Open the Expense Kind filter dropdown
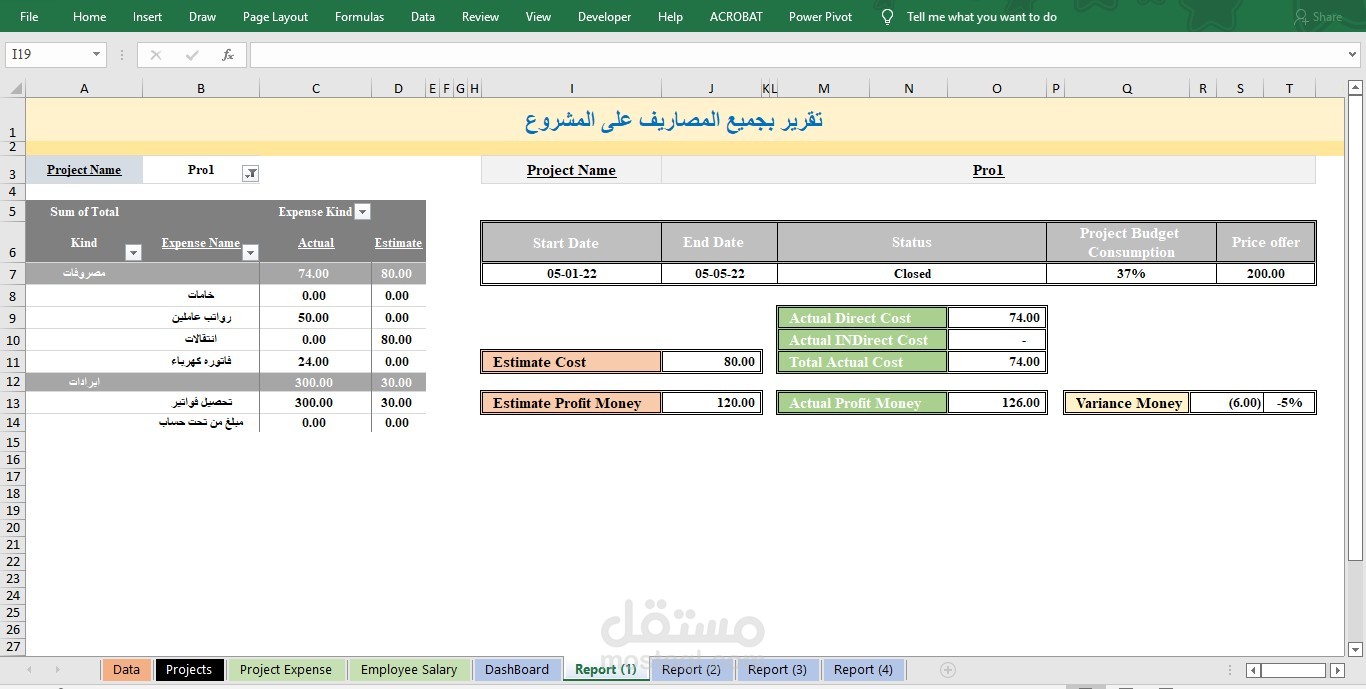 pos(363,211)
